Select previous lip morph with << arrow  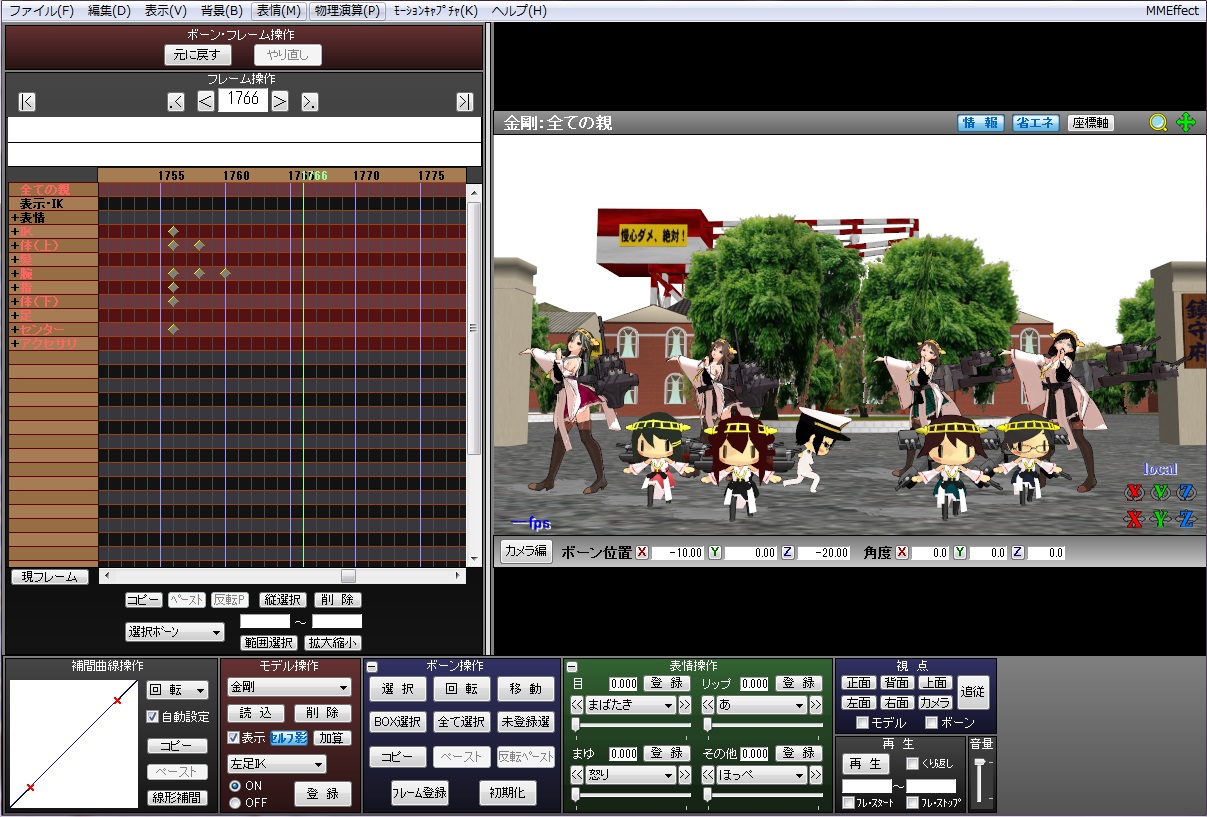coord(709,705)
